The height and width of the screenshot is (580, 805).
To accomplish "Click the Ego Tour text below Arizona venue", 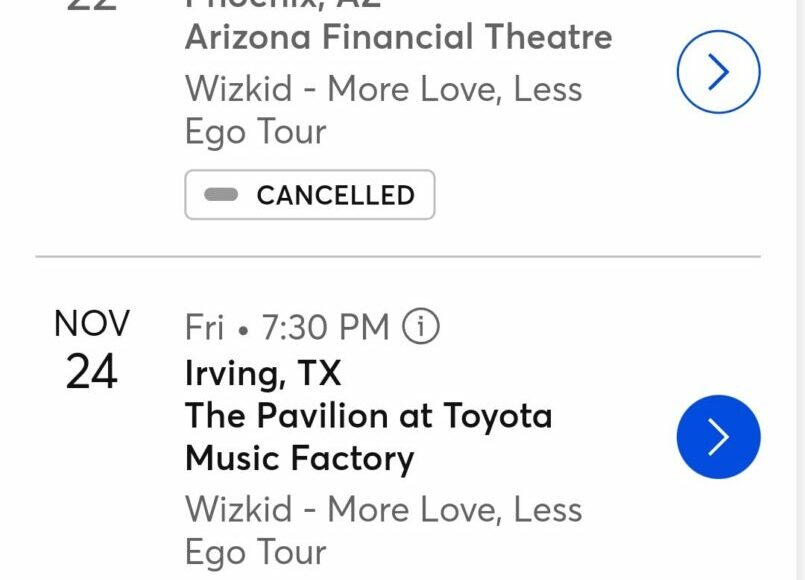I will pyautogui.click(x=255, y=133).
